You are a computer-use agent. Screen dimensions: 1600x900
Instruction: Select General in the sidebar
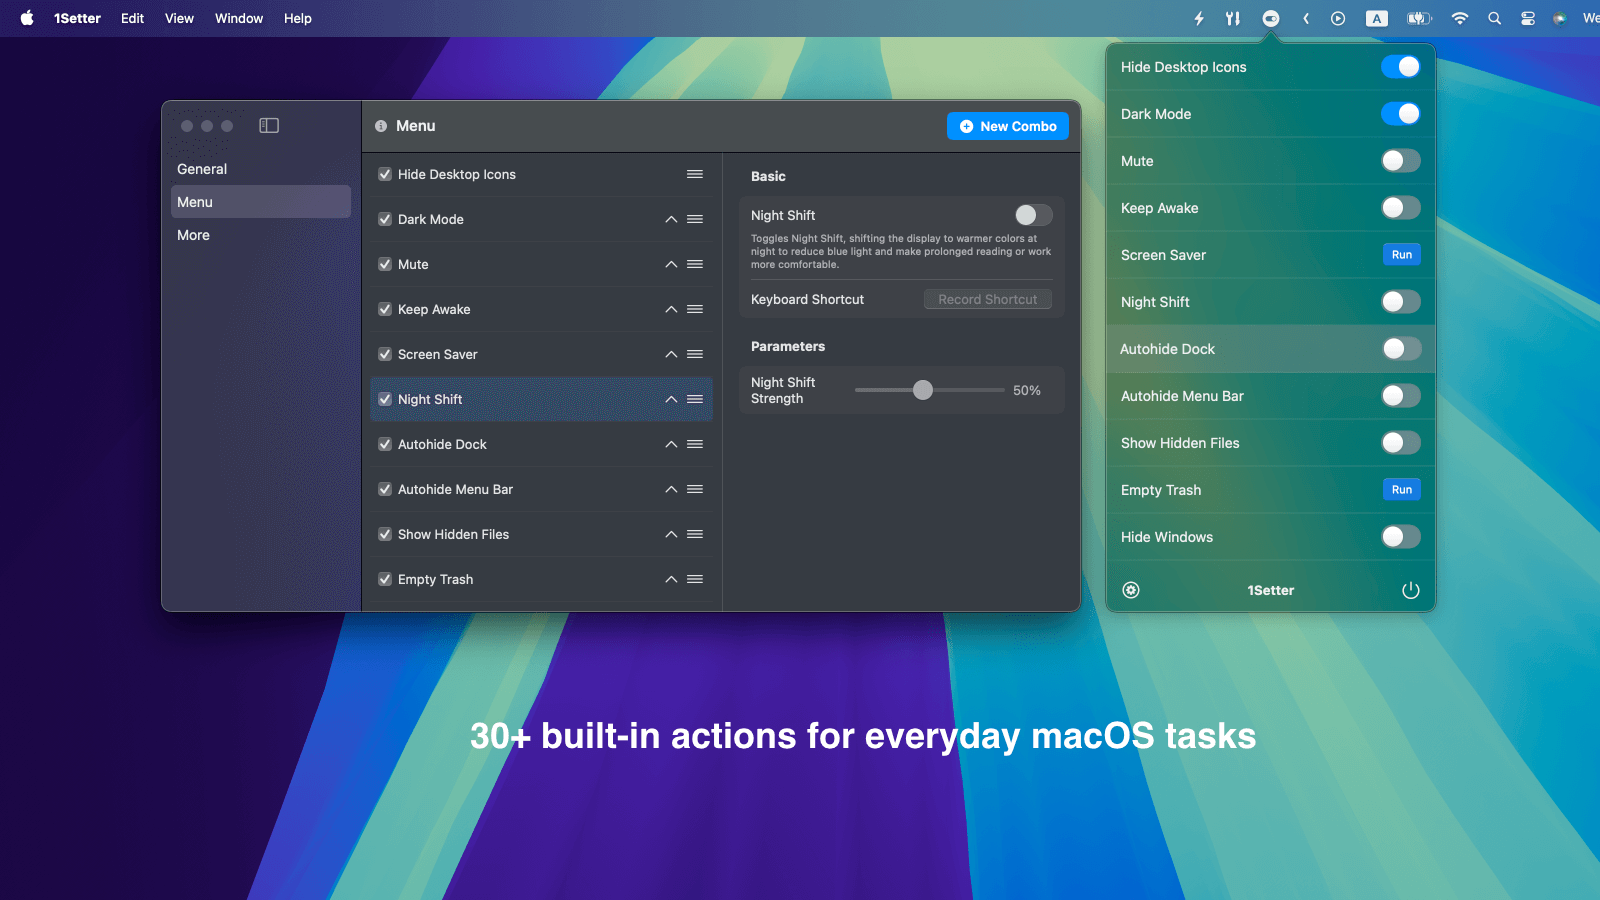click(202, 169)
